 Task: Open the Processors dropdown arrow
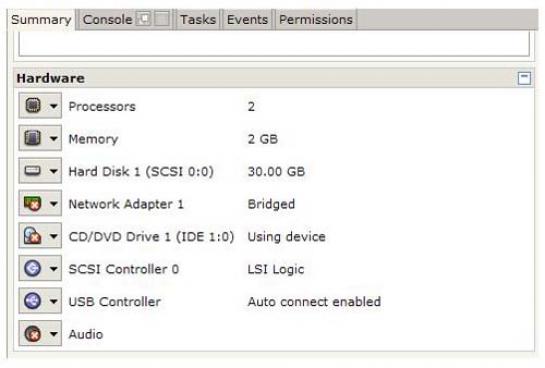[54, 106]
